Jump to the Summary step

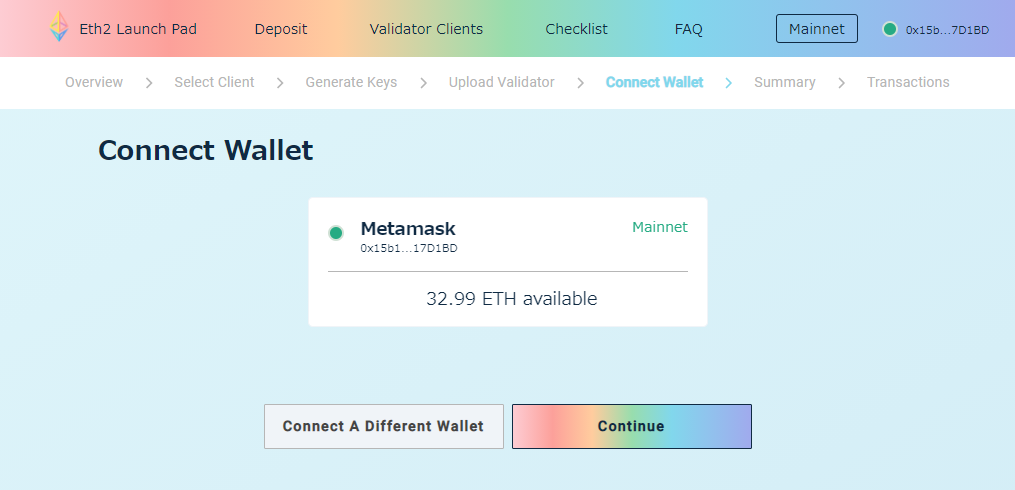(x=785, y=82)
